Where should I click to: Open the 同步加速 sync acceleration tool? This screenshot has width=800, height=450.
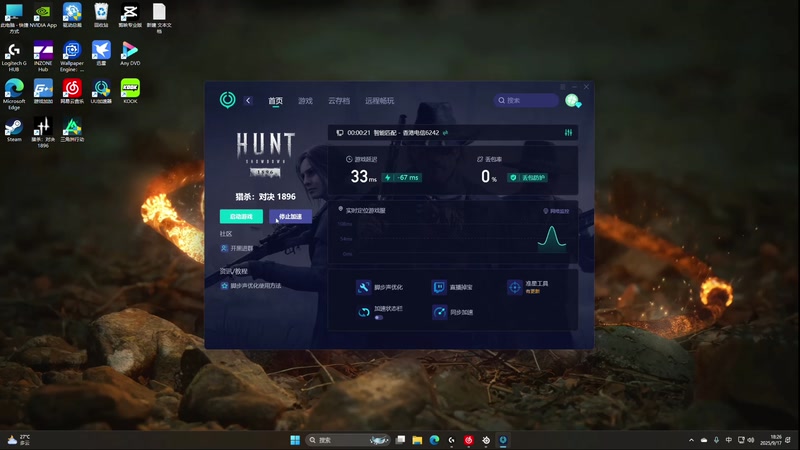(x=452, y=312)
